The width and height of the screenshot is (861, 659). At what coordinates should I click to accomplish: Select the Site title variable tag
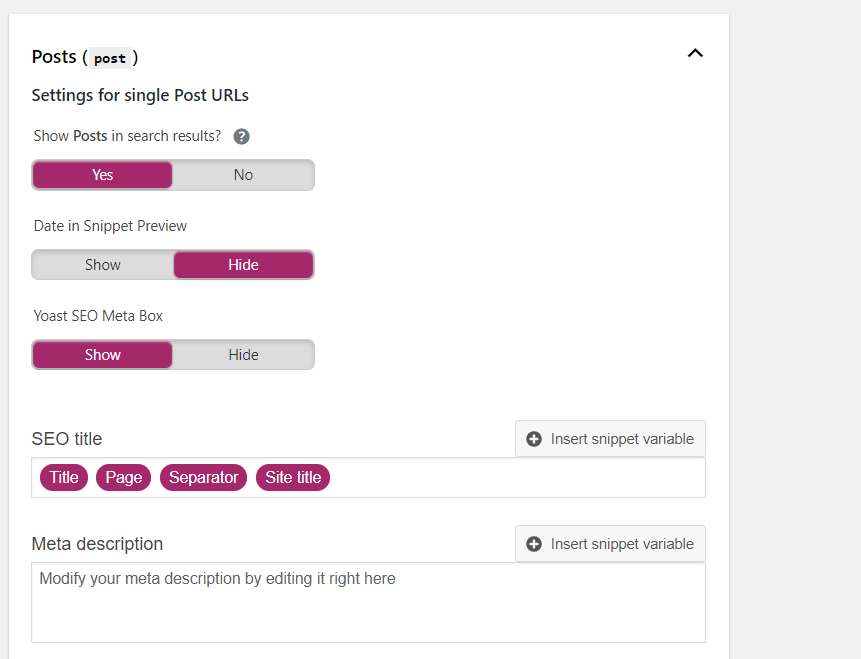coord(293,477)
